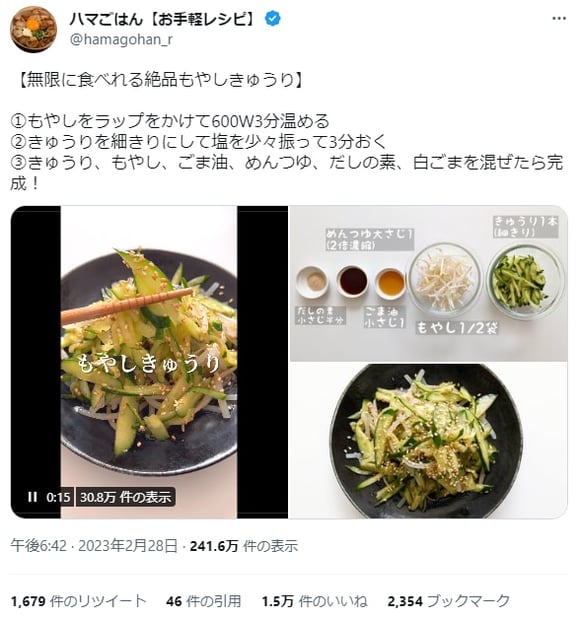Click the 241.6万 件の表示 view count

[x=244, y=546]
